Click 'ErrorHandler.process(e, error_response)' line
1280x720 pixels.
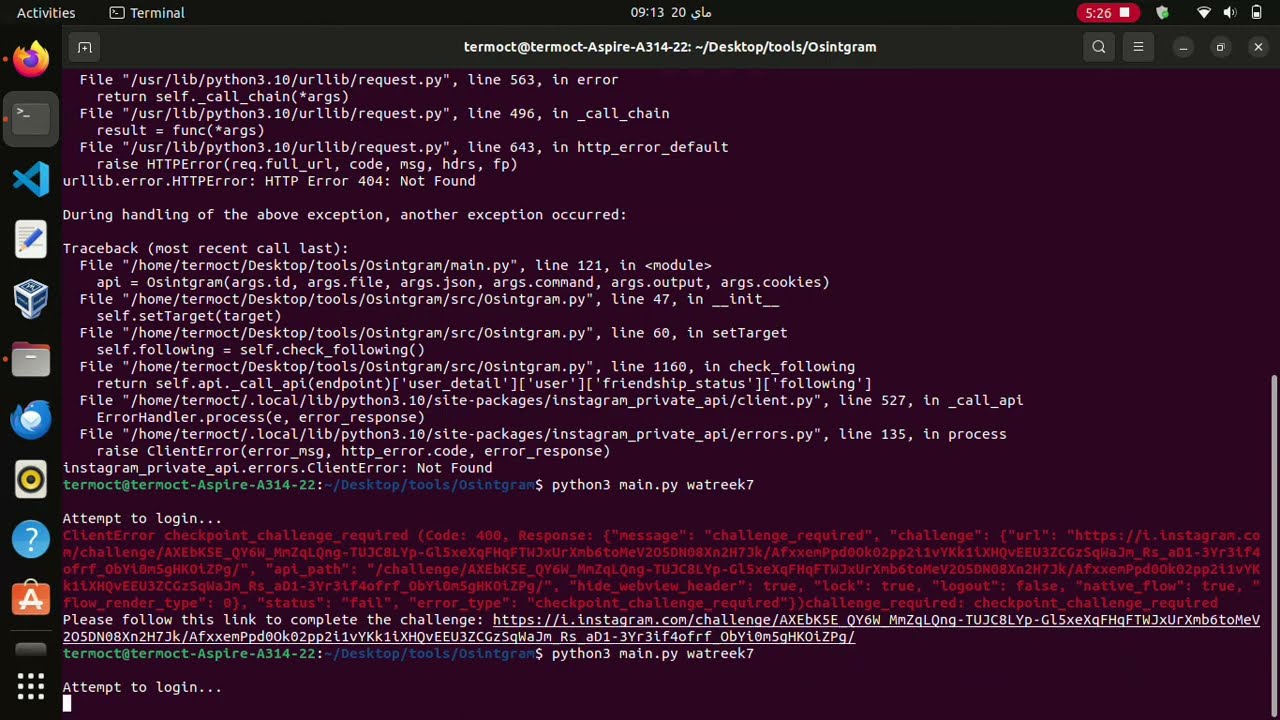260,417
